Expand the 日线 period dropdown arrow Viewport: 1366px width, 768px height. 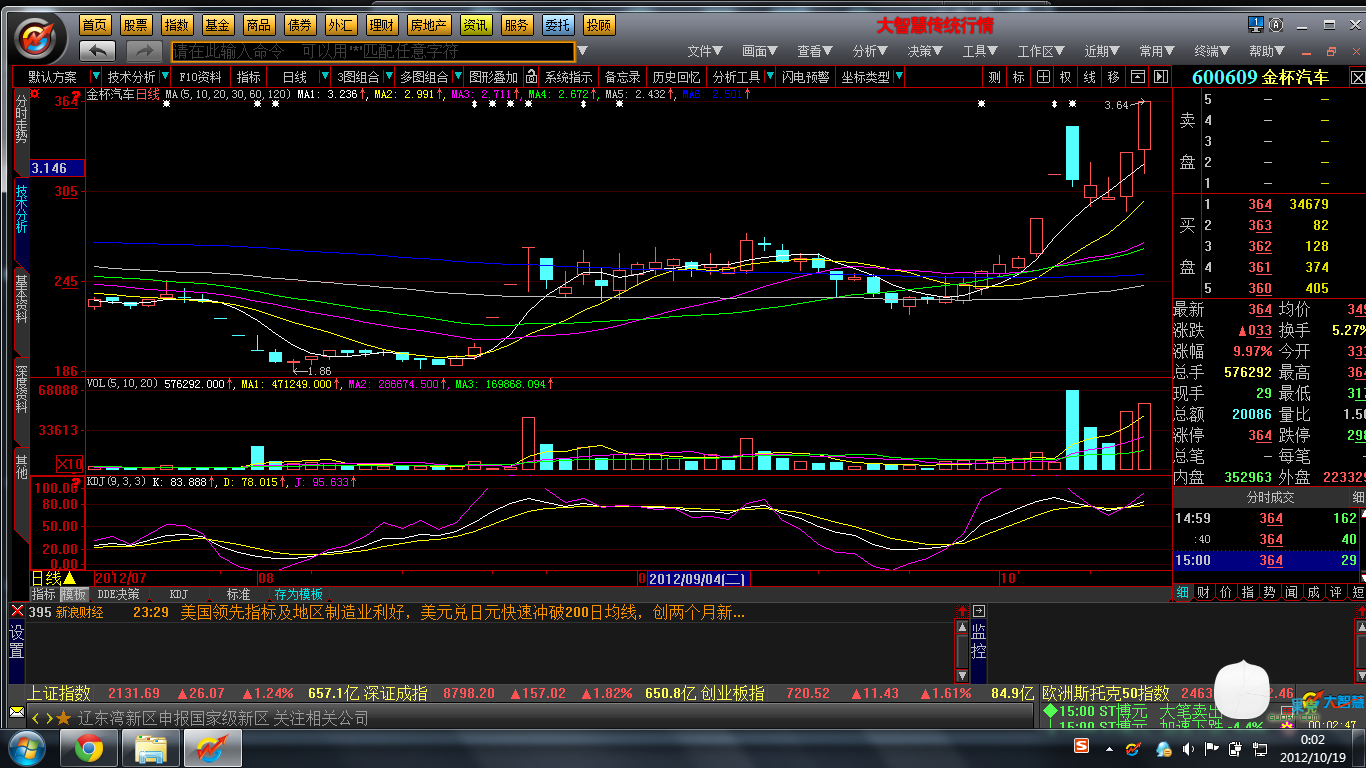click(324, 76)
